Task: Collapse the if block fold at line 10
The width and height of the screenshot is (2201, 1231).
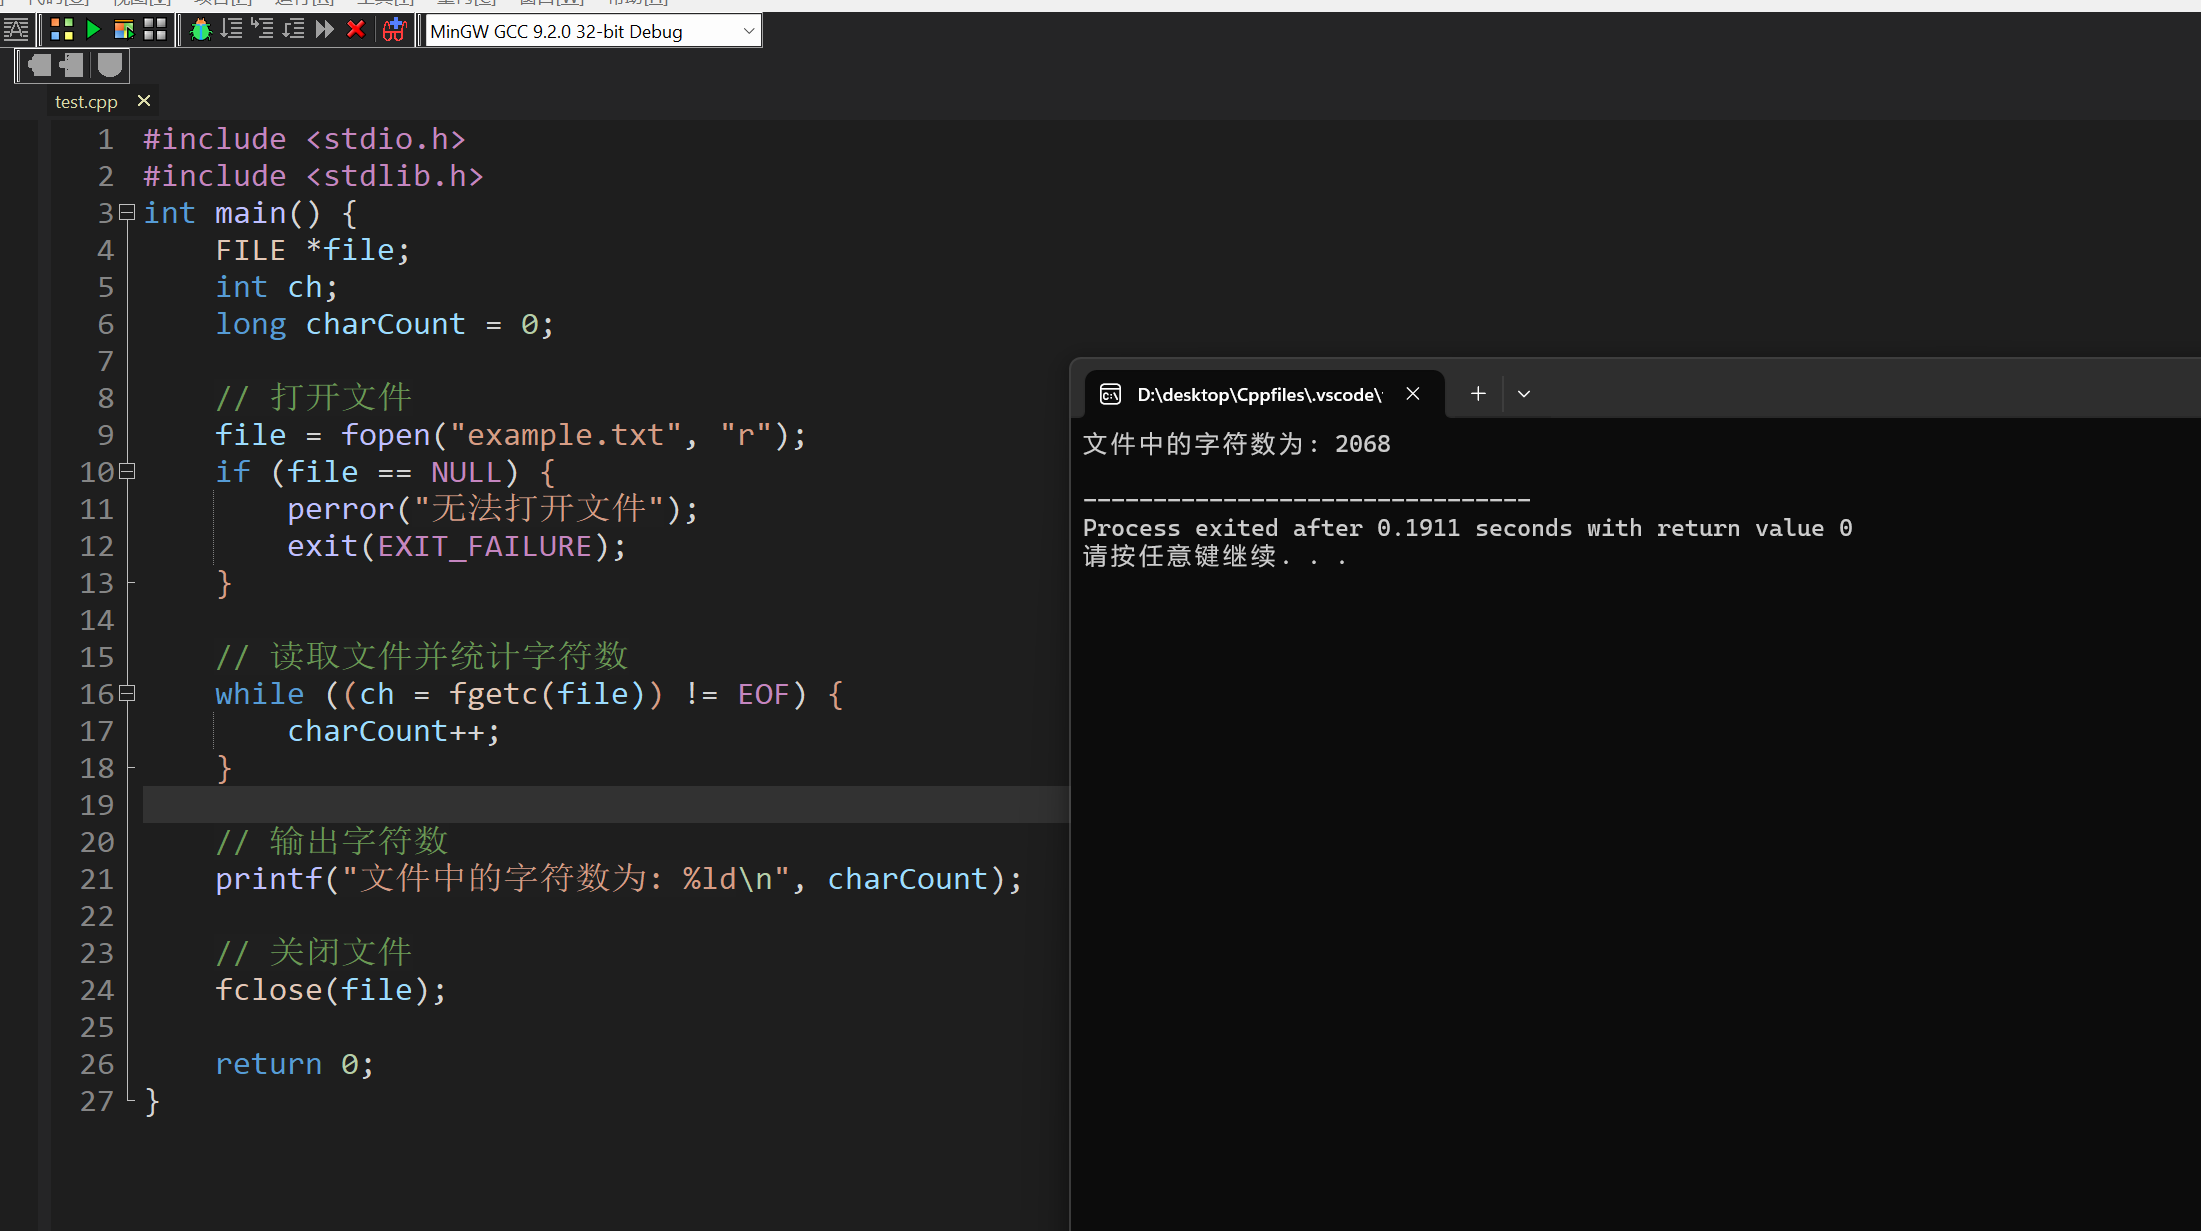Action: click(x=127, y=471)
